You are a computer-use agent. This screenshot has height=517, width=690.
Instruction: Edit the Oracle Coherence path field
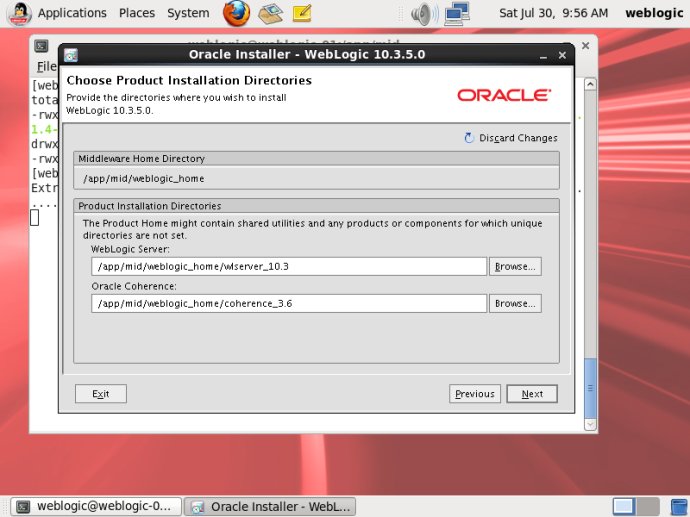[x=289, y=303]
